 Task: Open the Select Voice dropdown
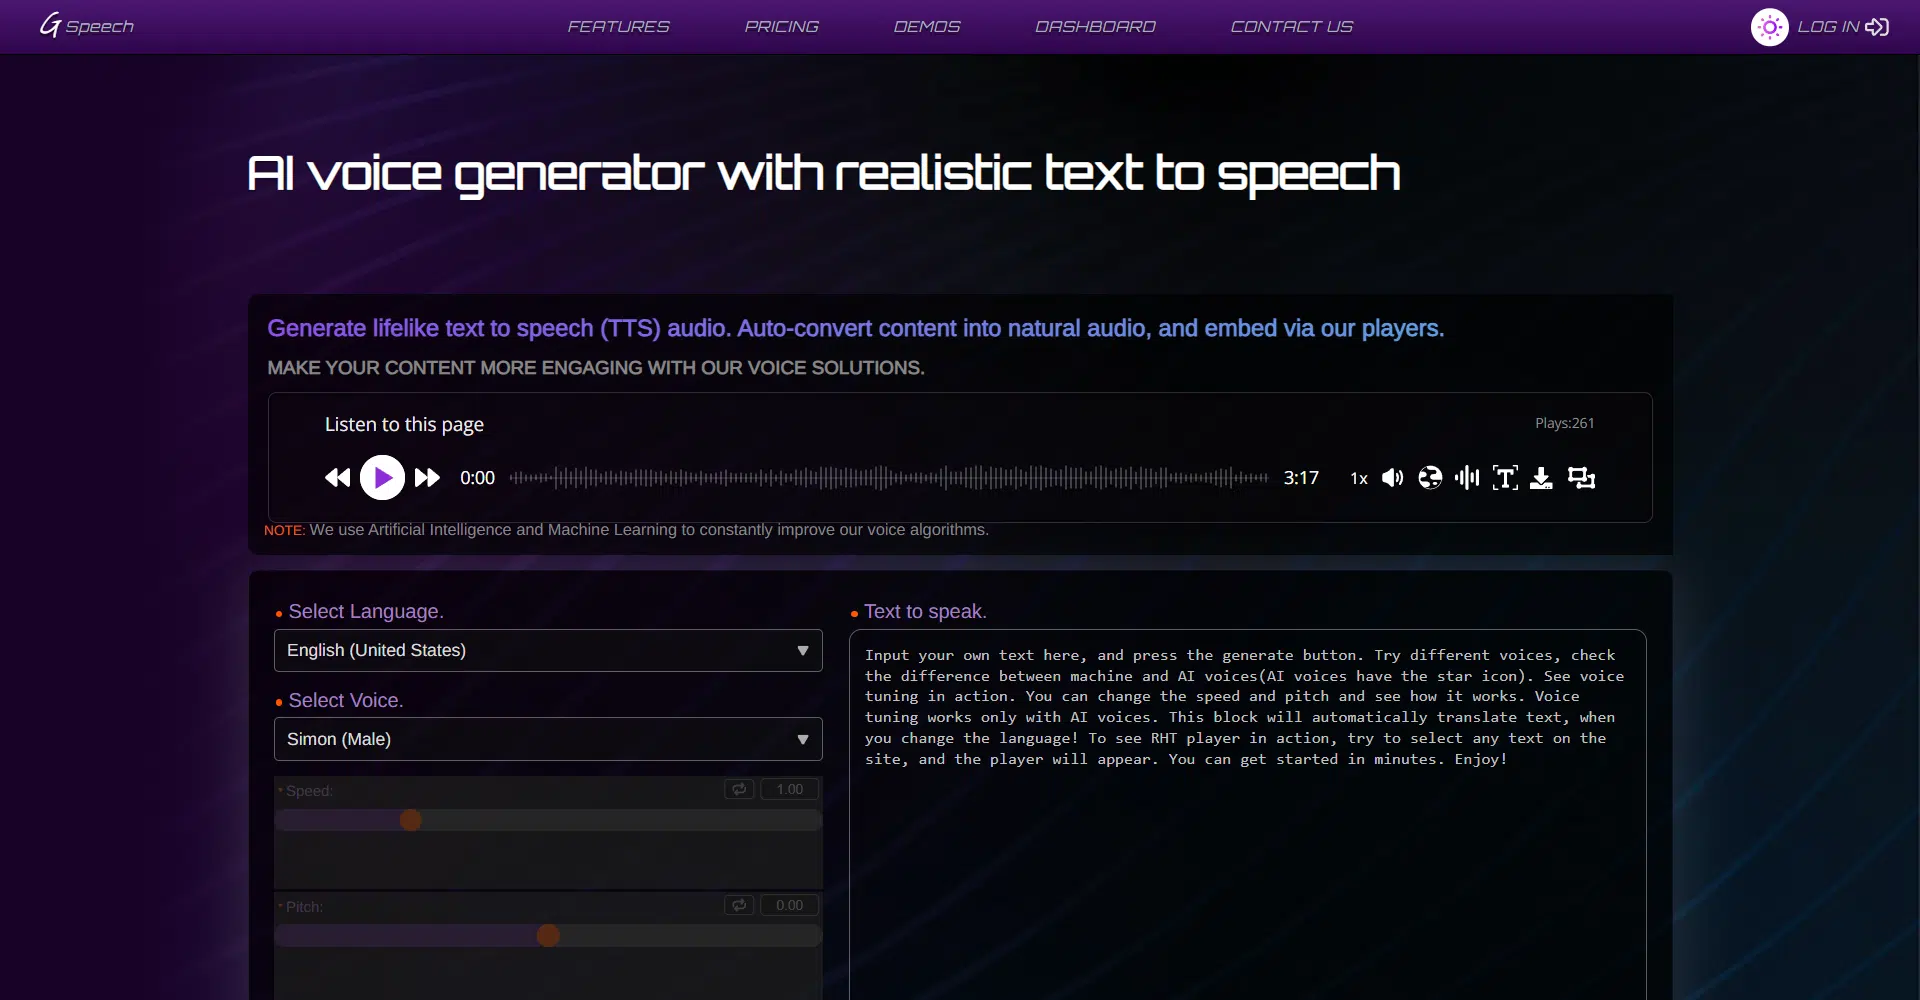coord(548,739)
